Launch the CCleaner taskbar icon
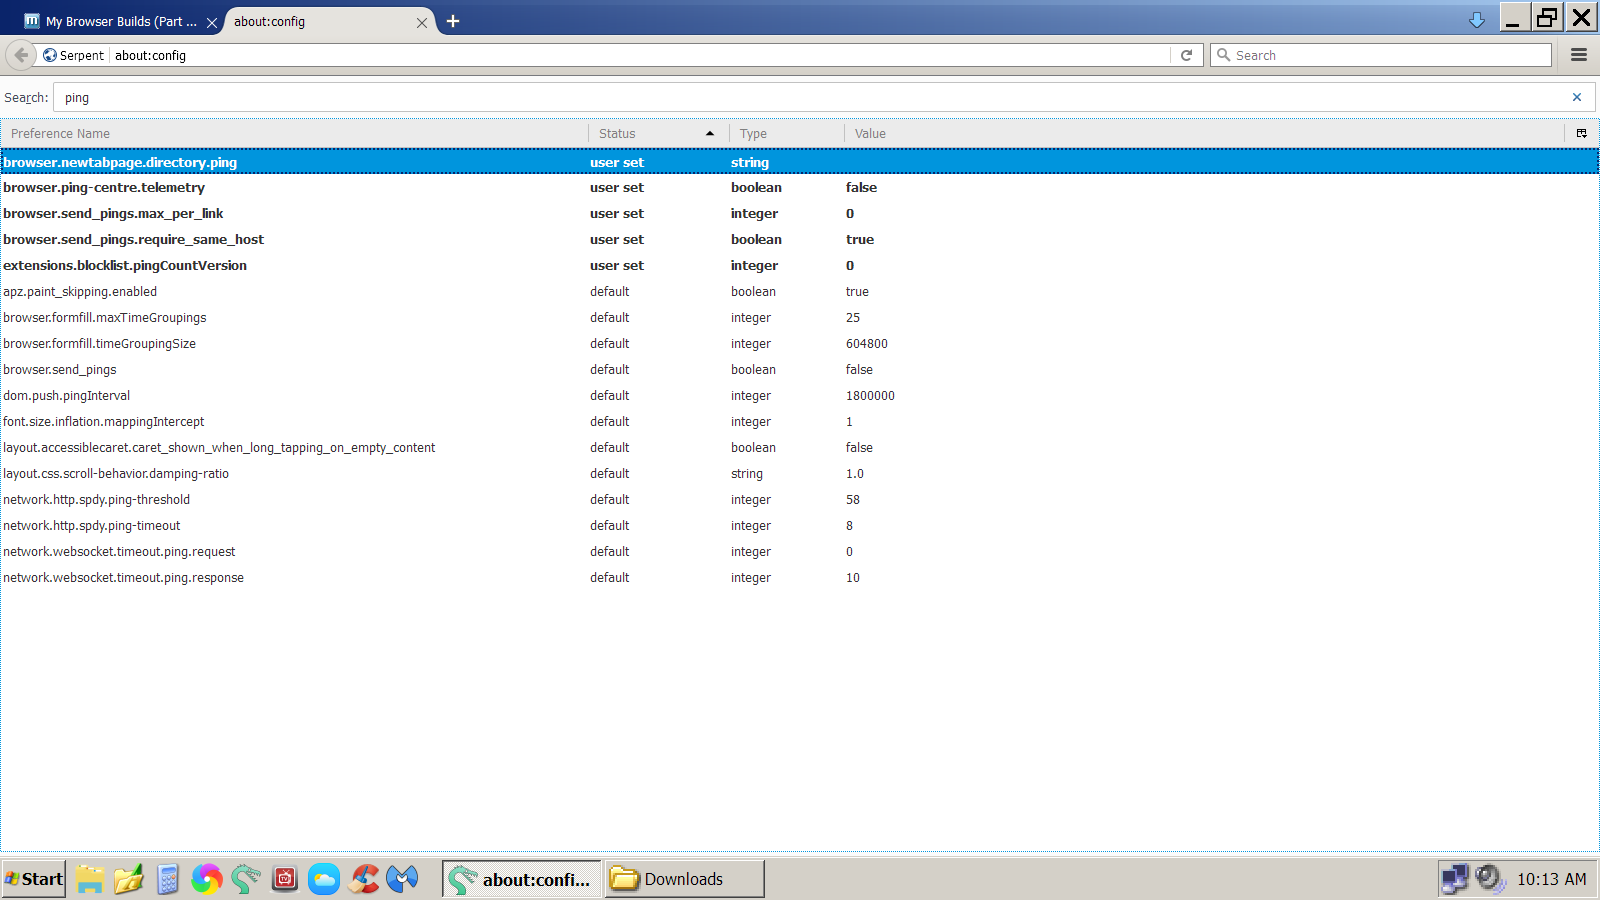The height and width of the screenshot is (900, 1600). (363, 879)
